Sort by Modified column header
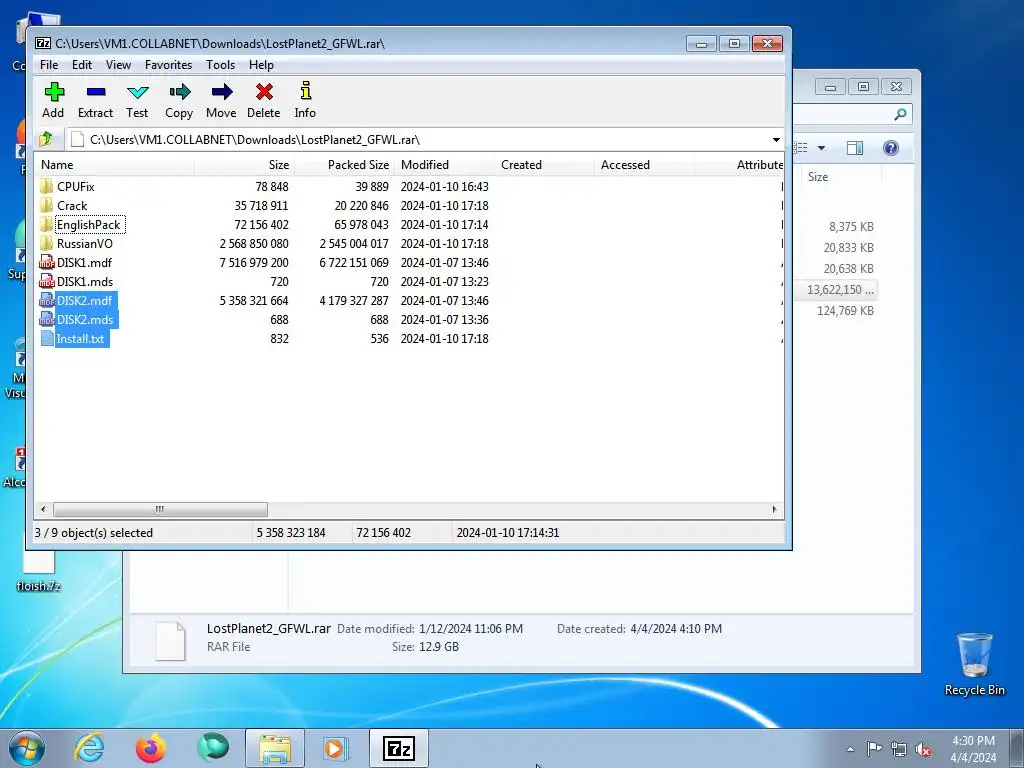The width and height of the screenshot is (1024, 768). 444,165
